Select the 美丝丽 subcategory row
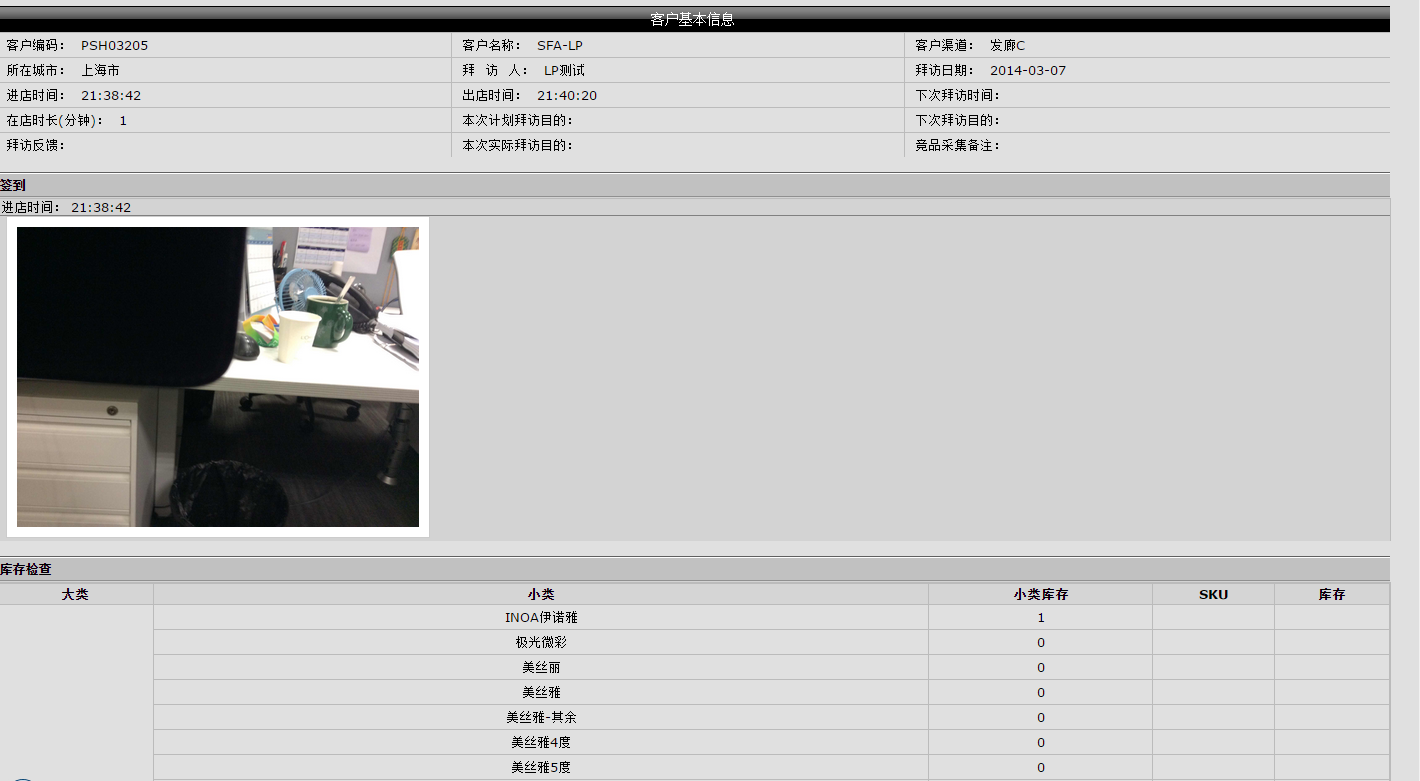Image resolution: width=1420 pixels, height=781 pixels. tap(541, 668)
